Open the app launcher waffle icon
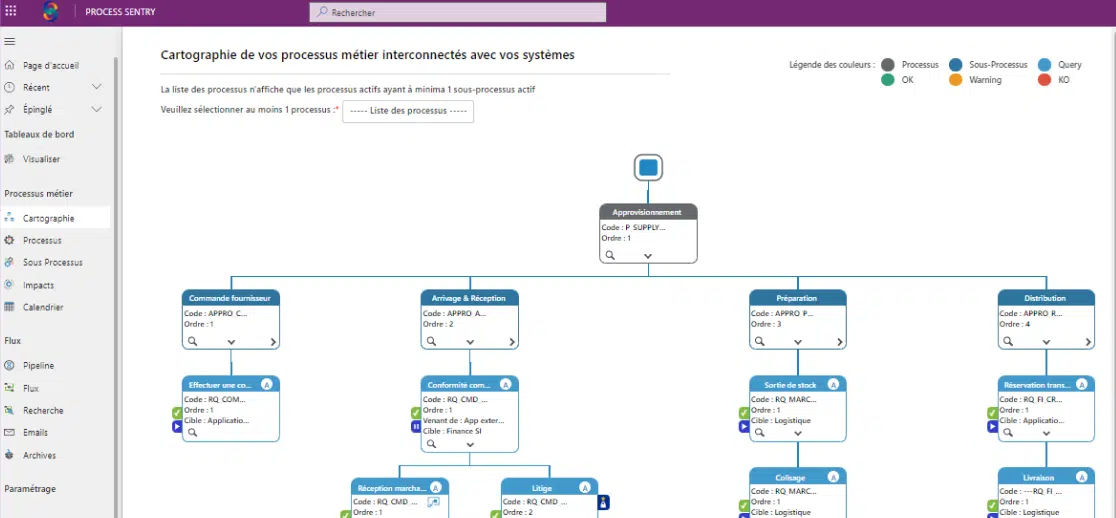 [11, 12]
